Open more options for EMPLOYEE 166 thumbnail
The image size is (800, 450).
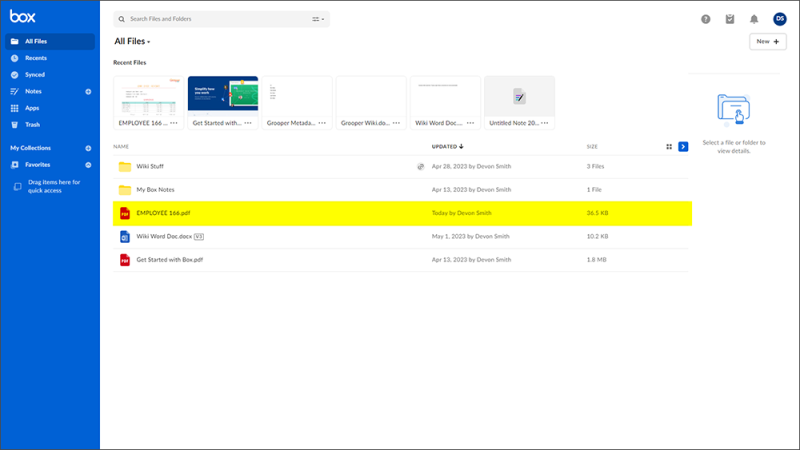(174, 123)
